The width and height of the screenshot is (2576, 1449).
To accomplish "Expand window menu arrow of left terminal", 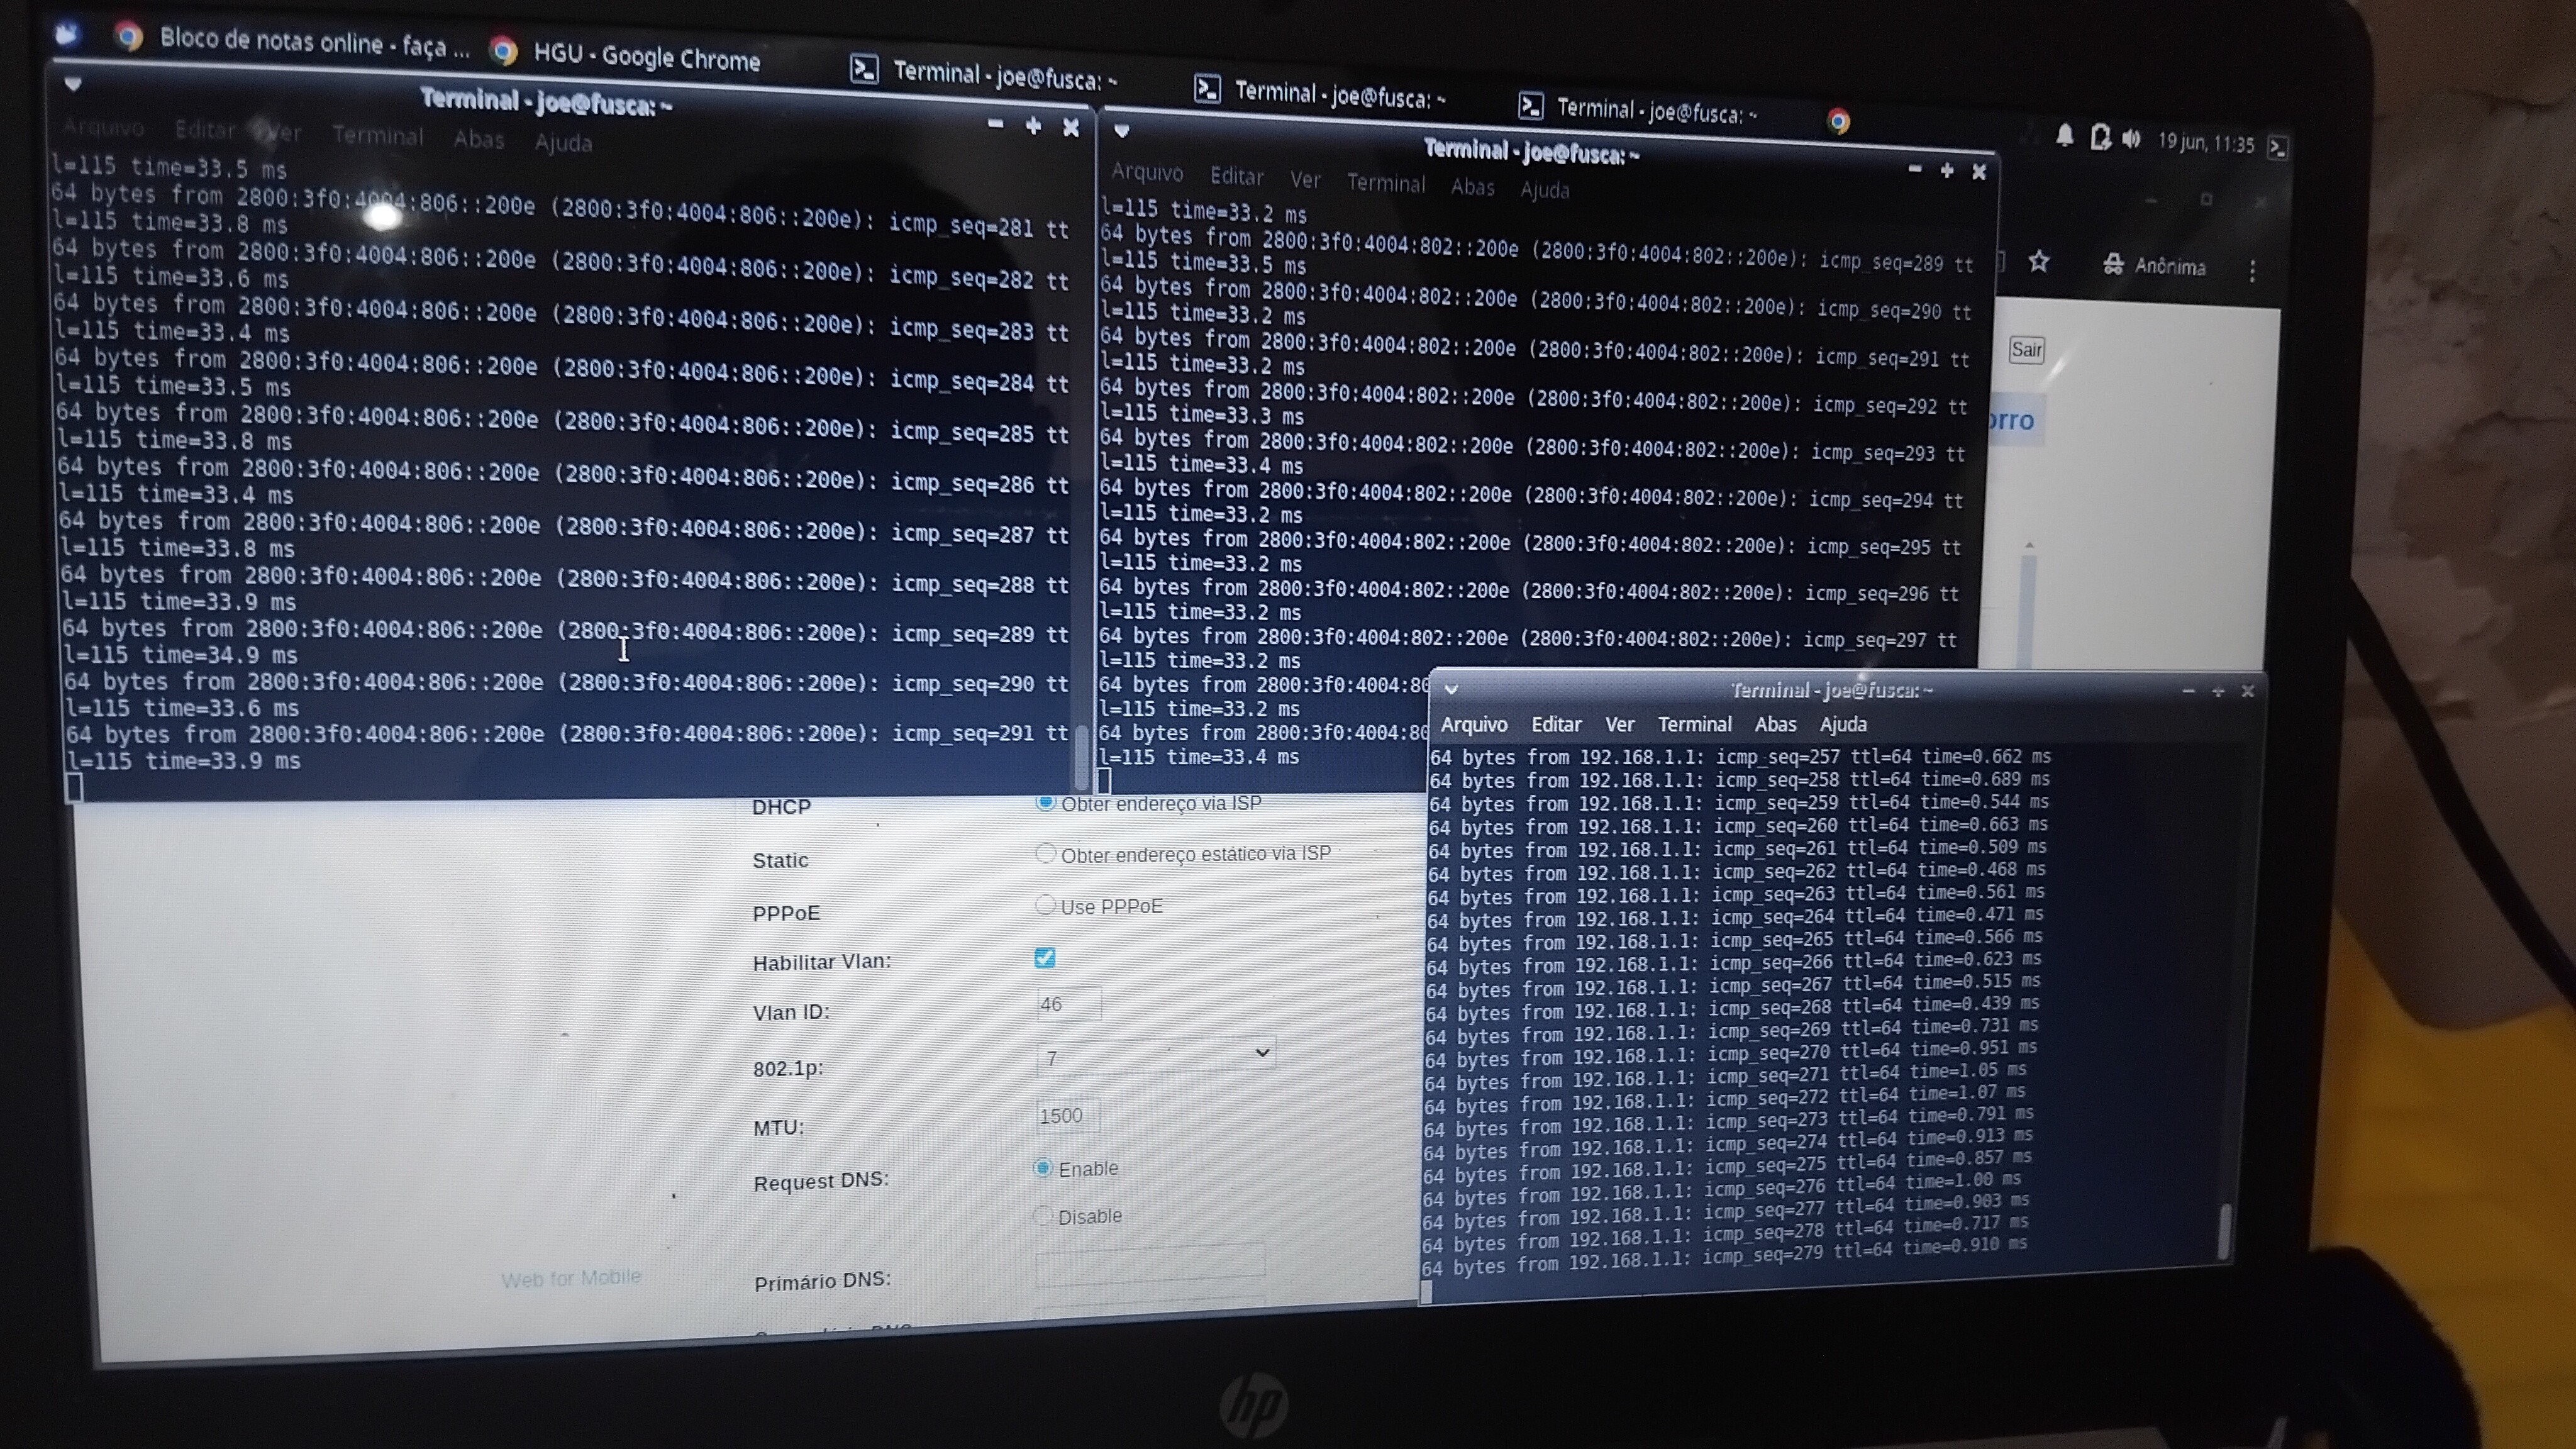I will click(73, 85).
